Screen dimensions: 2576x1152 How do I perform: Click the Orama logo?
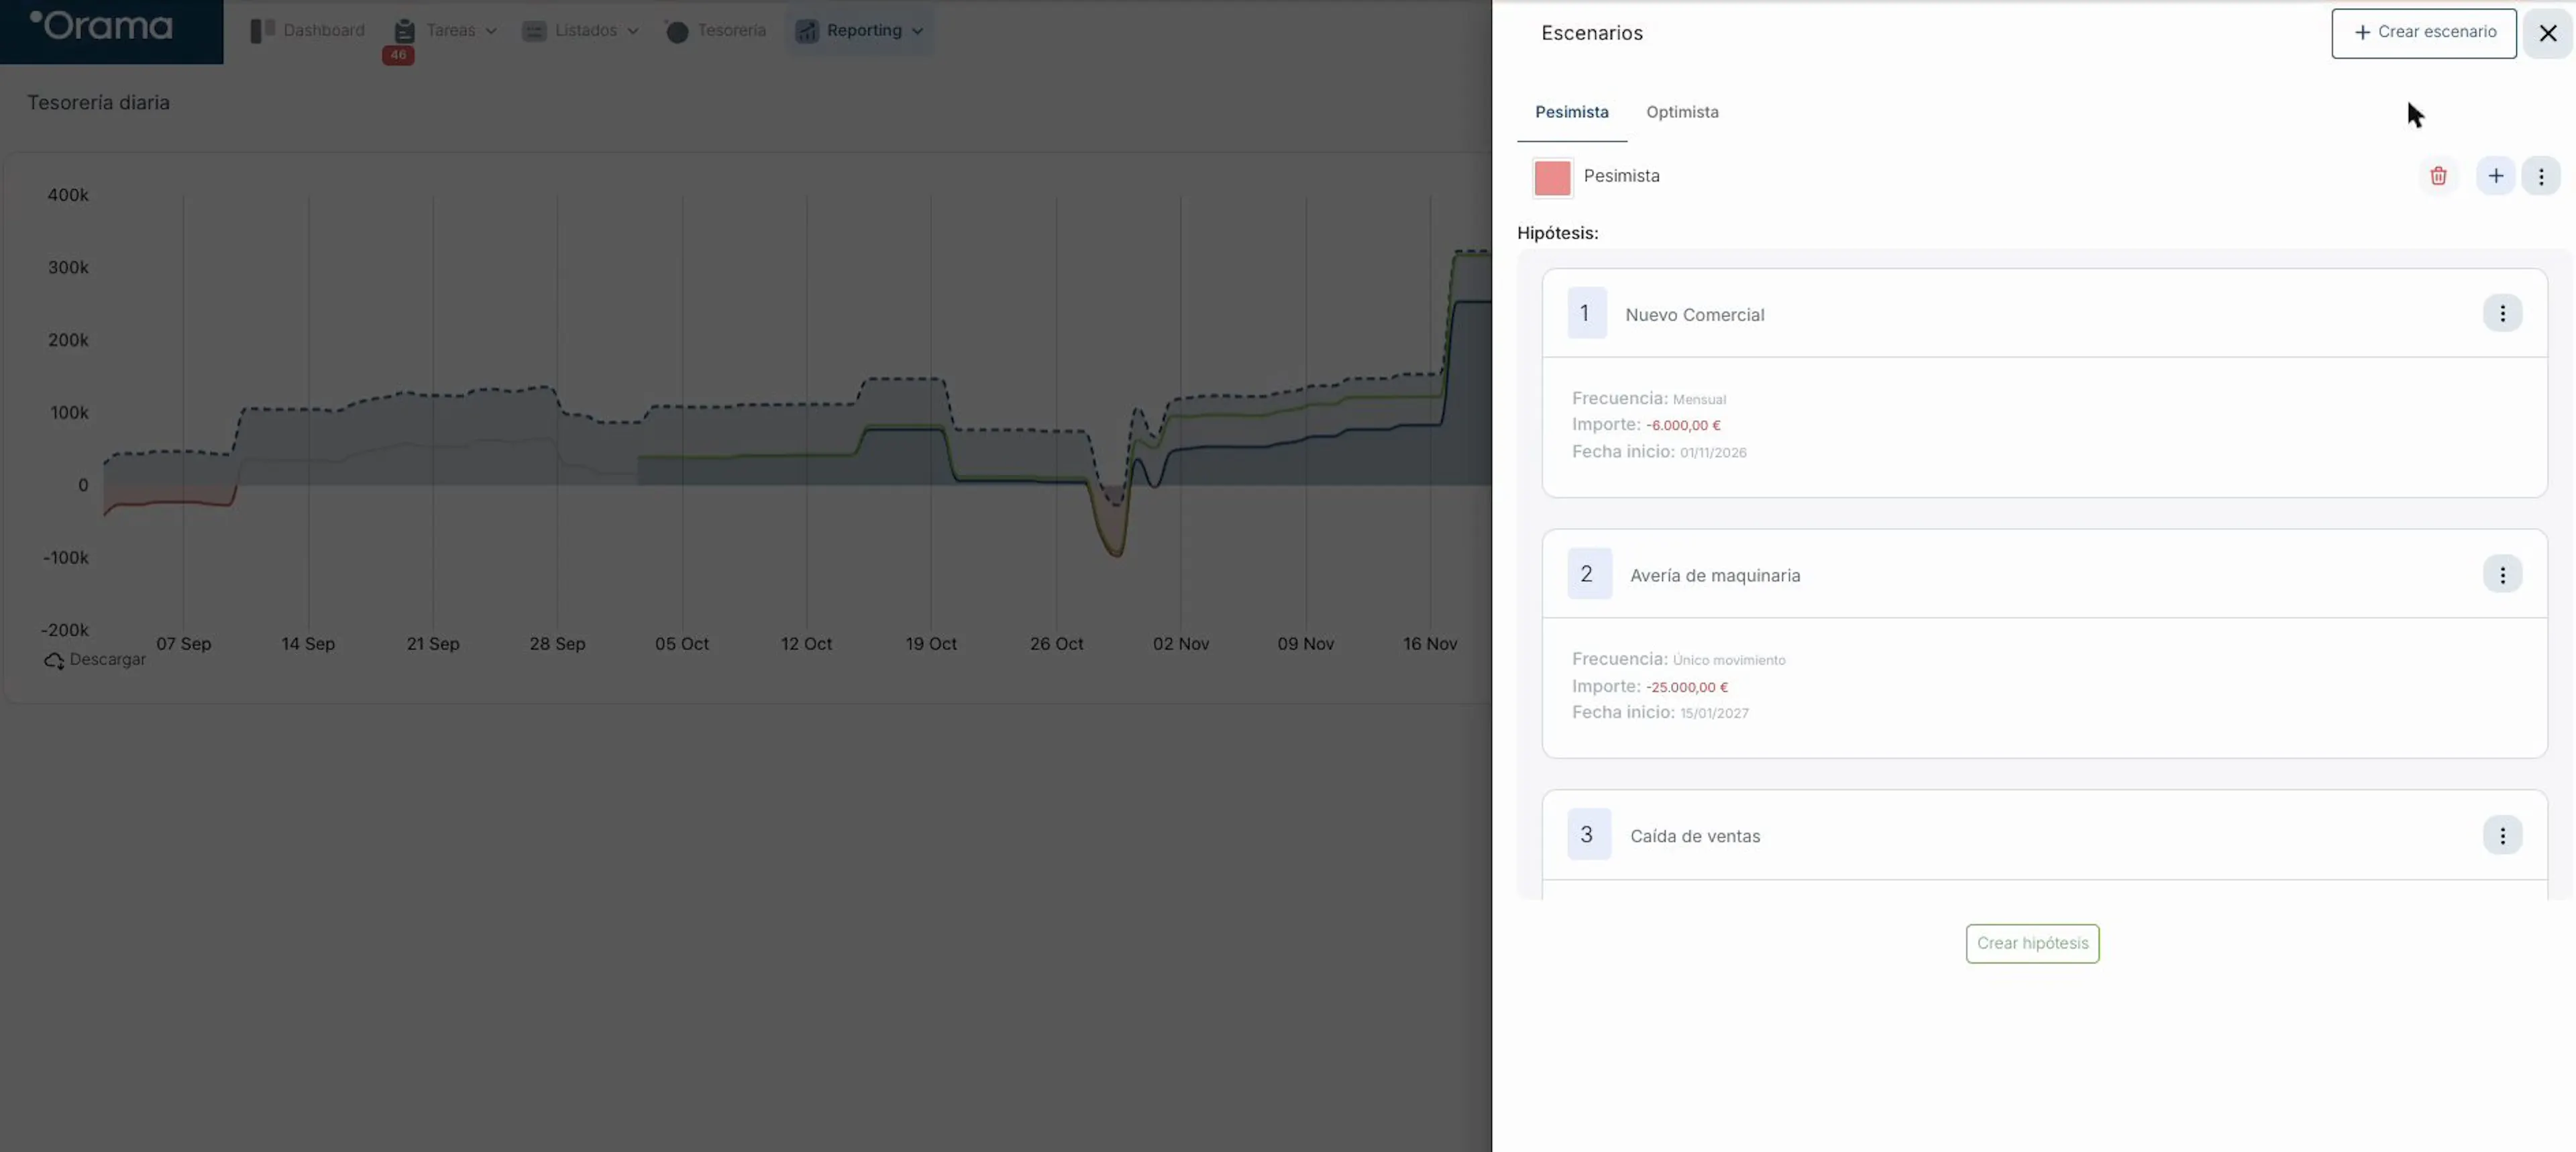(x=101, y=25)
